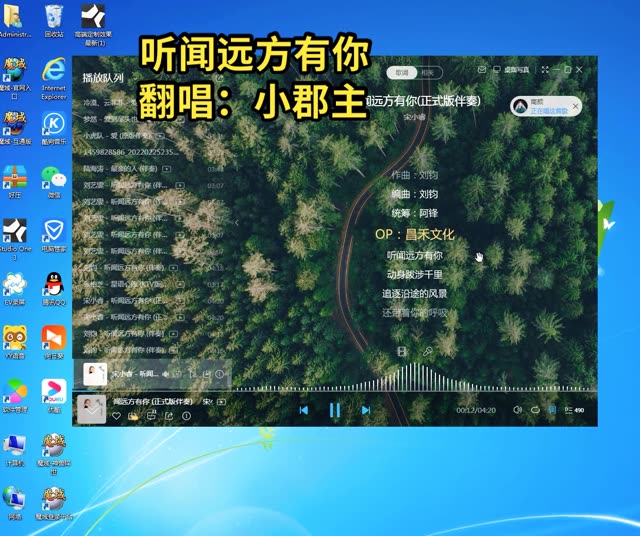
Task: Open the 酷狗音乐 desktop shortcut
Action: click(53, 129)
